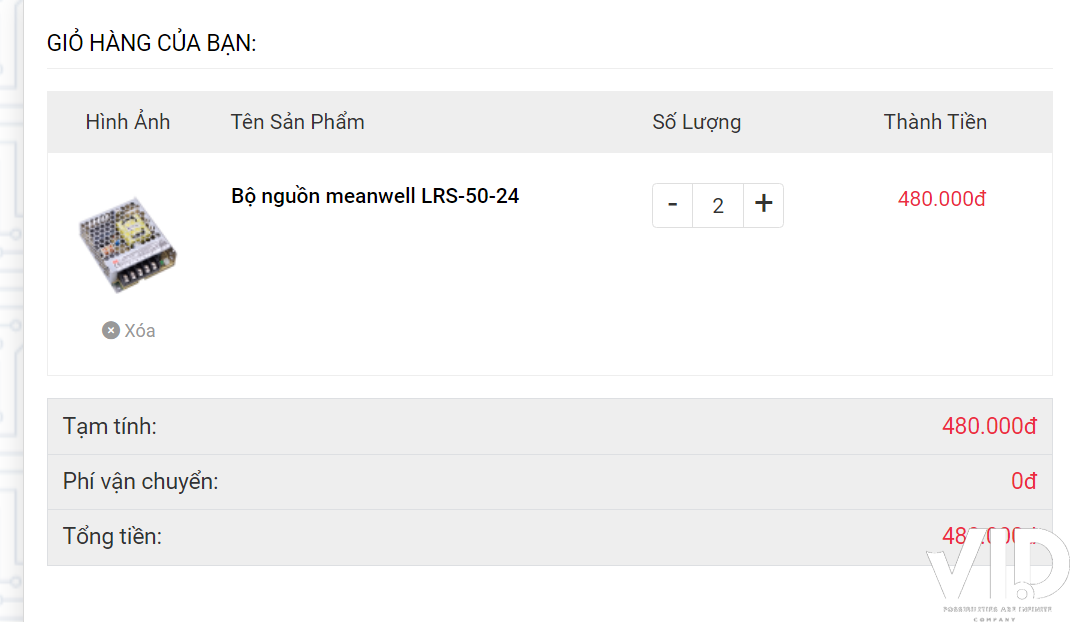The image size is (1070, 622).
Task: Open the Meanwell power supply thumbnail
Action: coord(128,244)
